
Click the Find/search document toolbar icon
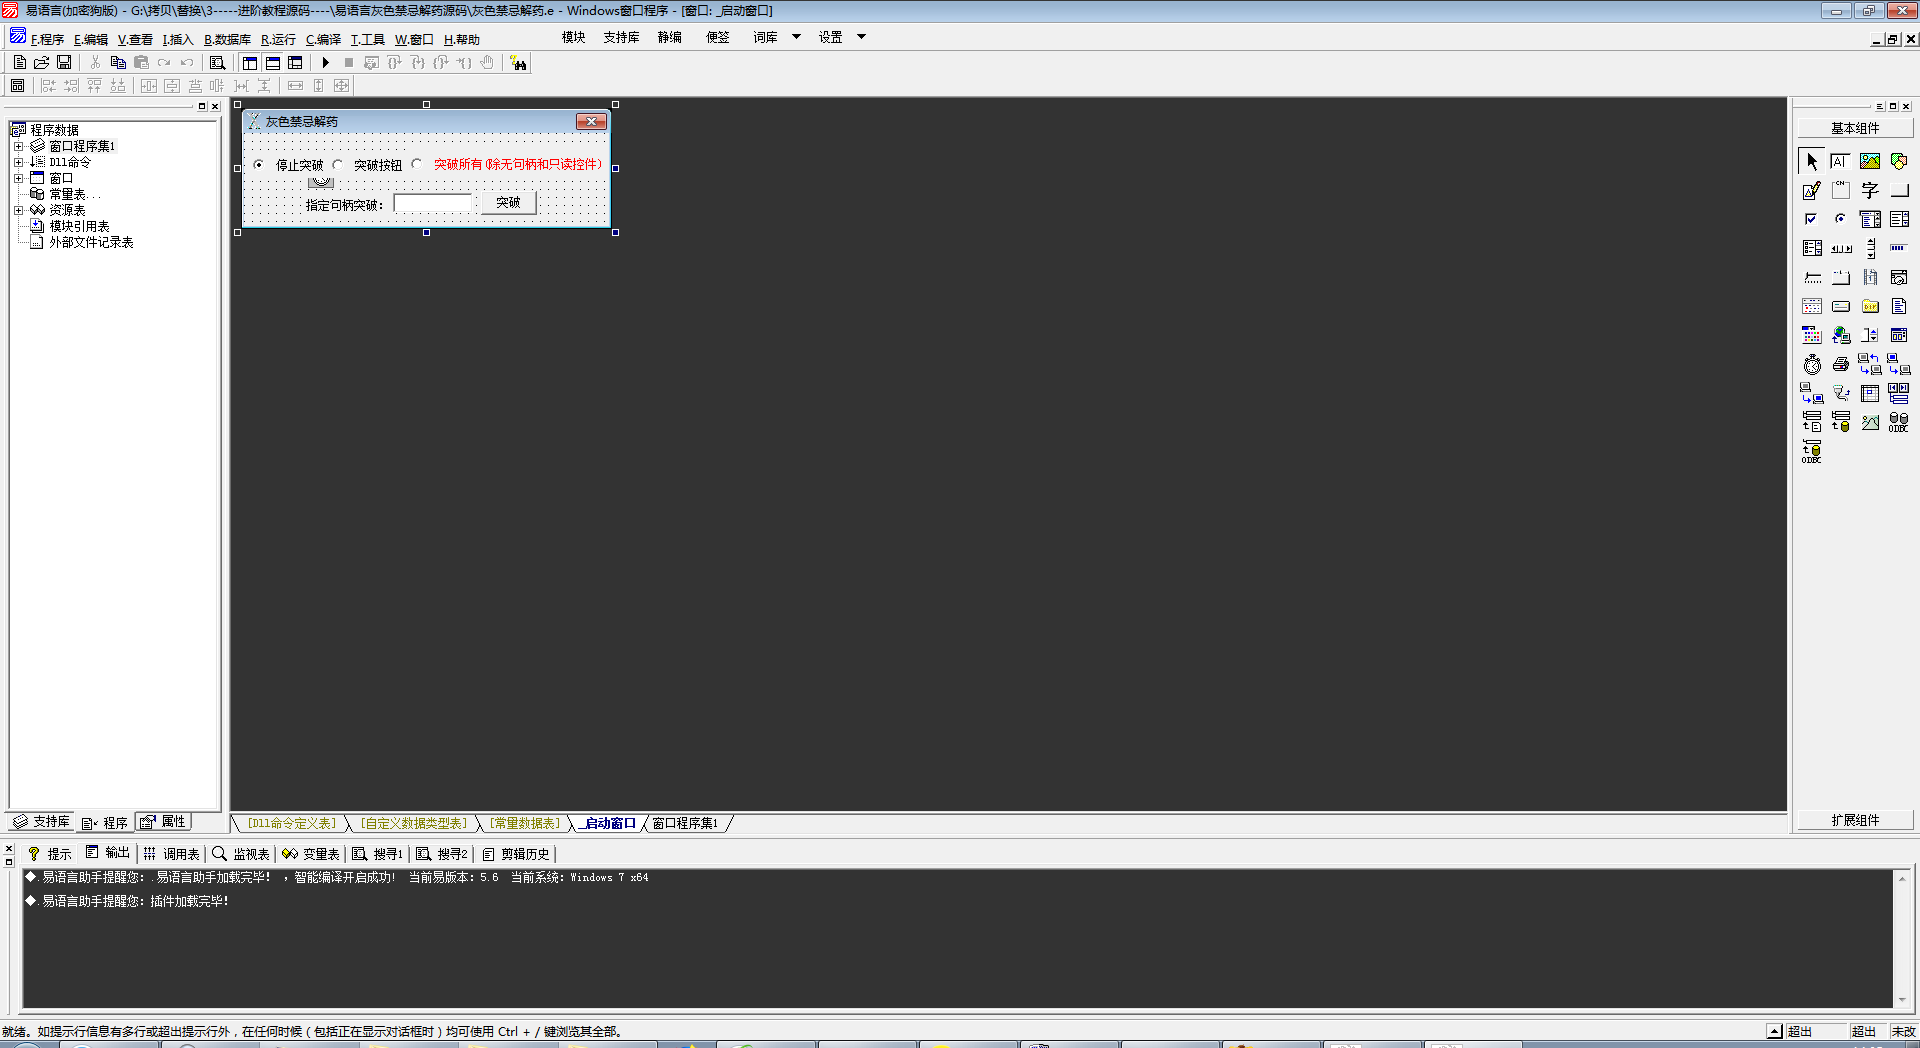pyautogui.click(x=217, y=63)
